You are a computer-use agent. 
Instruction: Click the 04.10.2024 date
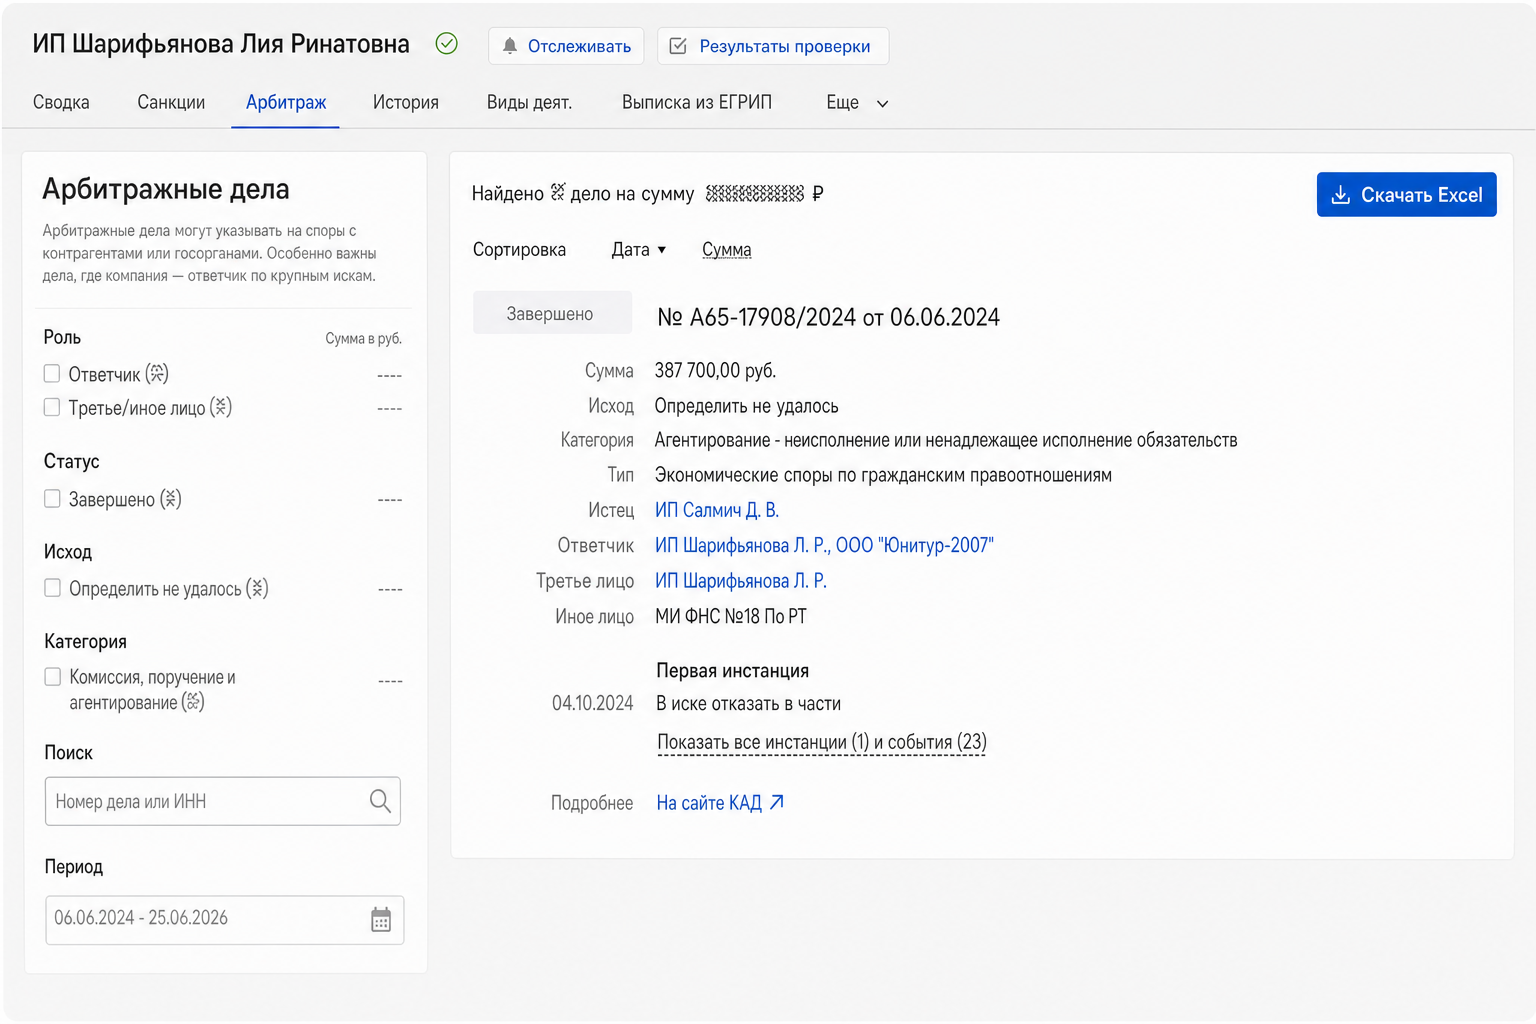coord(593,703)
